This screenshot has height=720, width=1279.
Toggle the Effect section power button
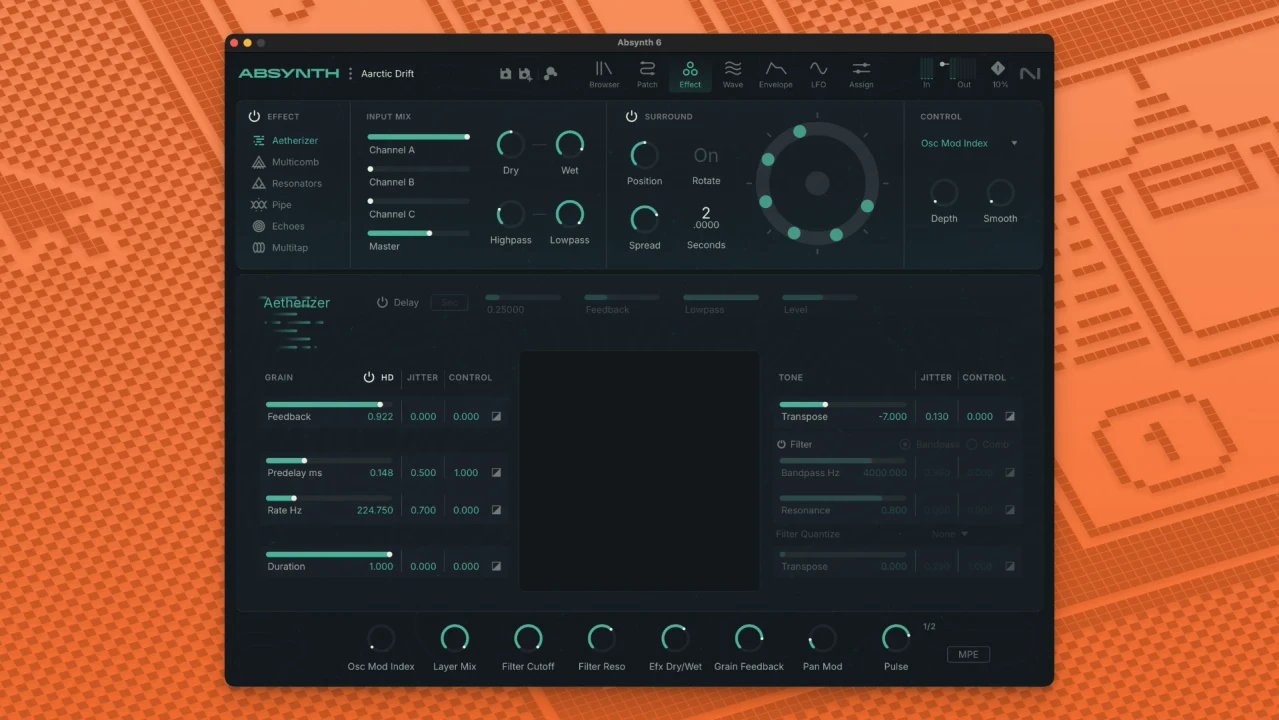tap(254, 117)
